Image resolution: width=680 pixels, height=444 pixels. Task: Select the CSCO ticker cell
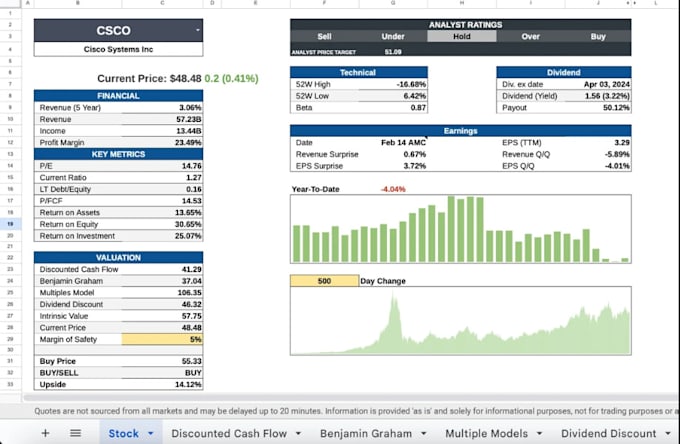coord(118,30)
